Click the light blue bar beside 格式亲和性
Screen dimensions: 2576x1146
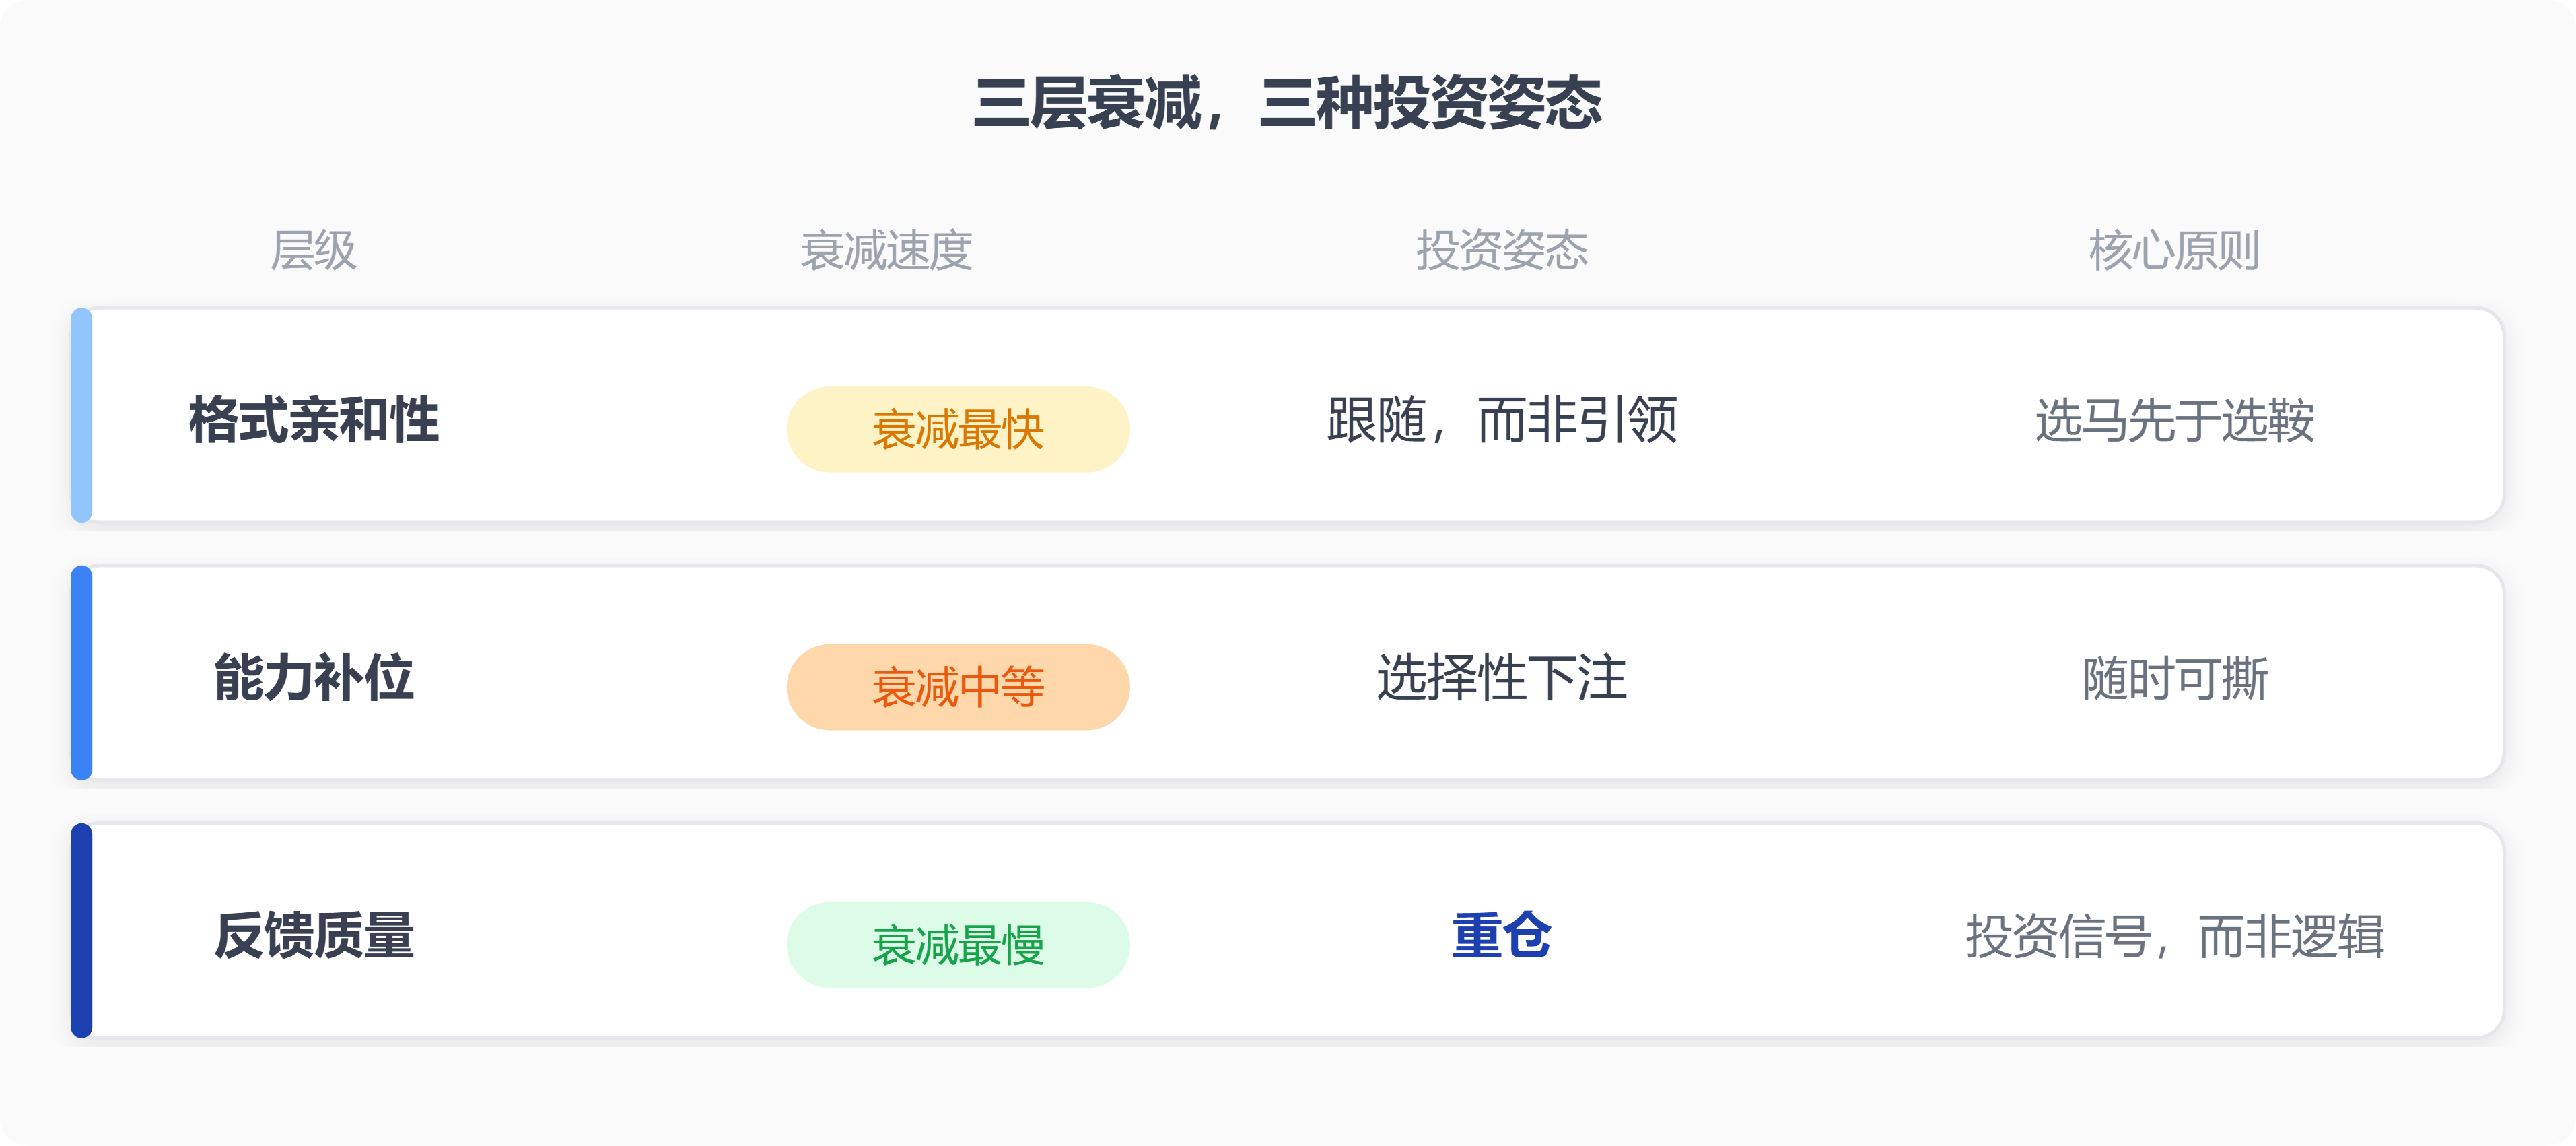click(82, 415)
